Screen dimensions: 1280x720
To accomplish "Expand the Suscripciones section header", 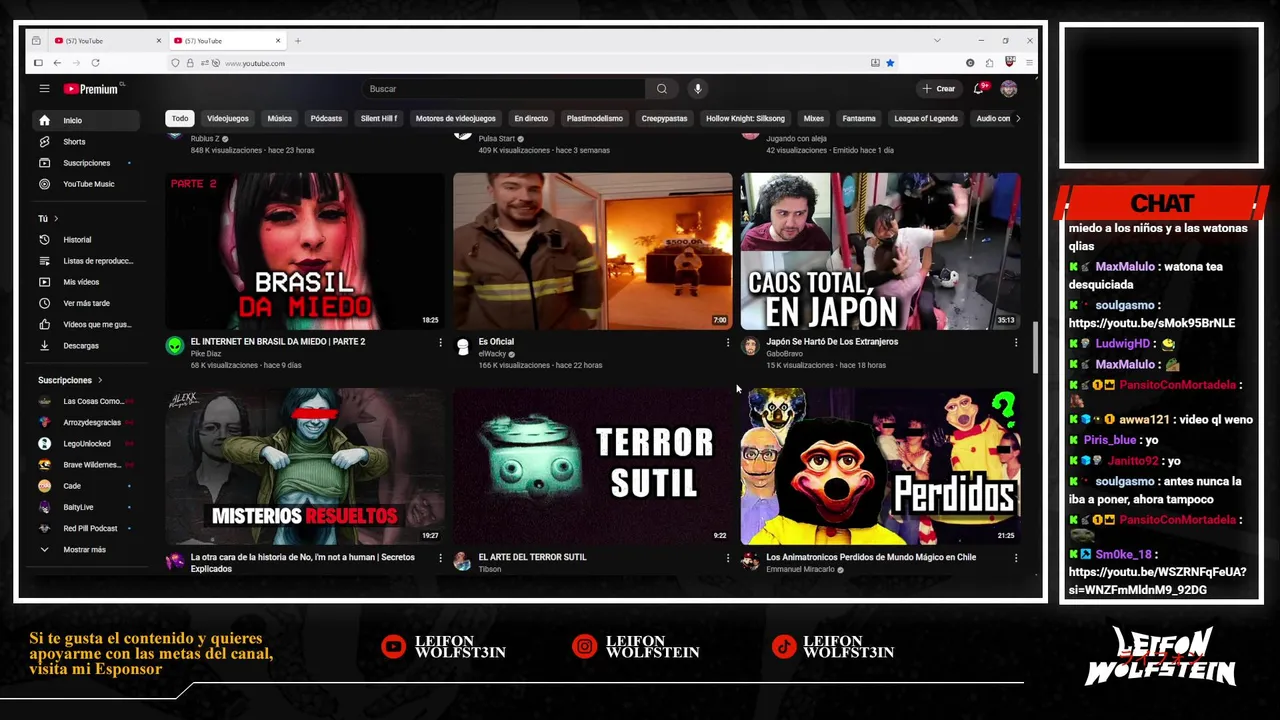I will pos(70,380).
